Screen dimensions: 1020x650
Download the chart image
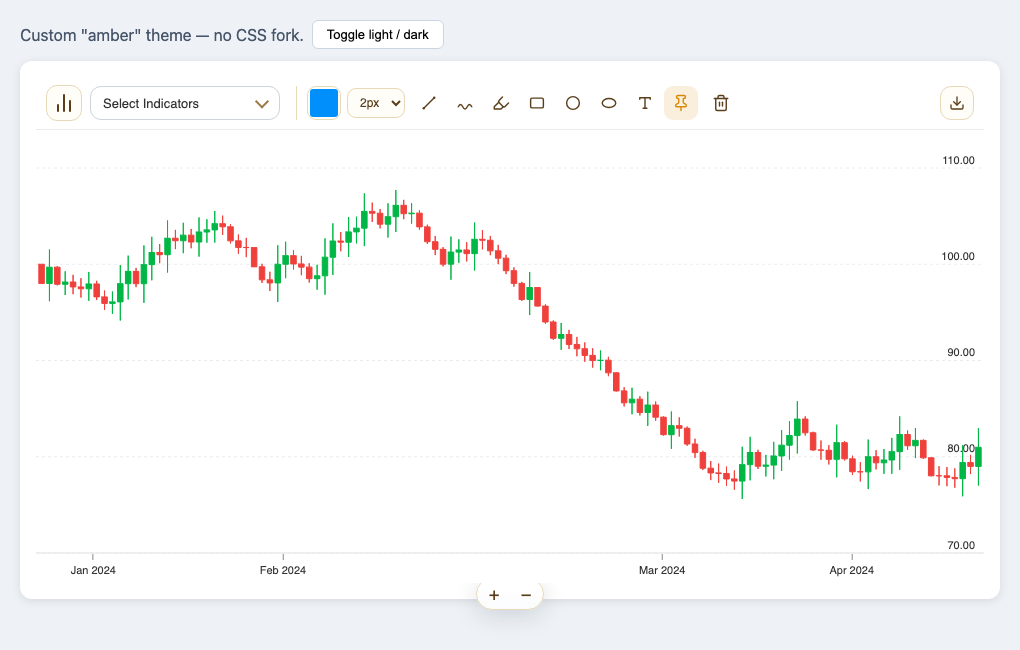[x=957, y=103]
